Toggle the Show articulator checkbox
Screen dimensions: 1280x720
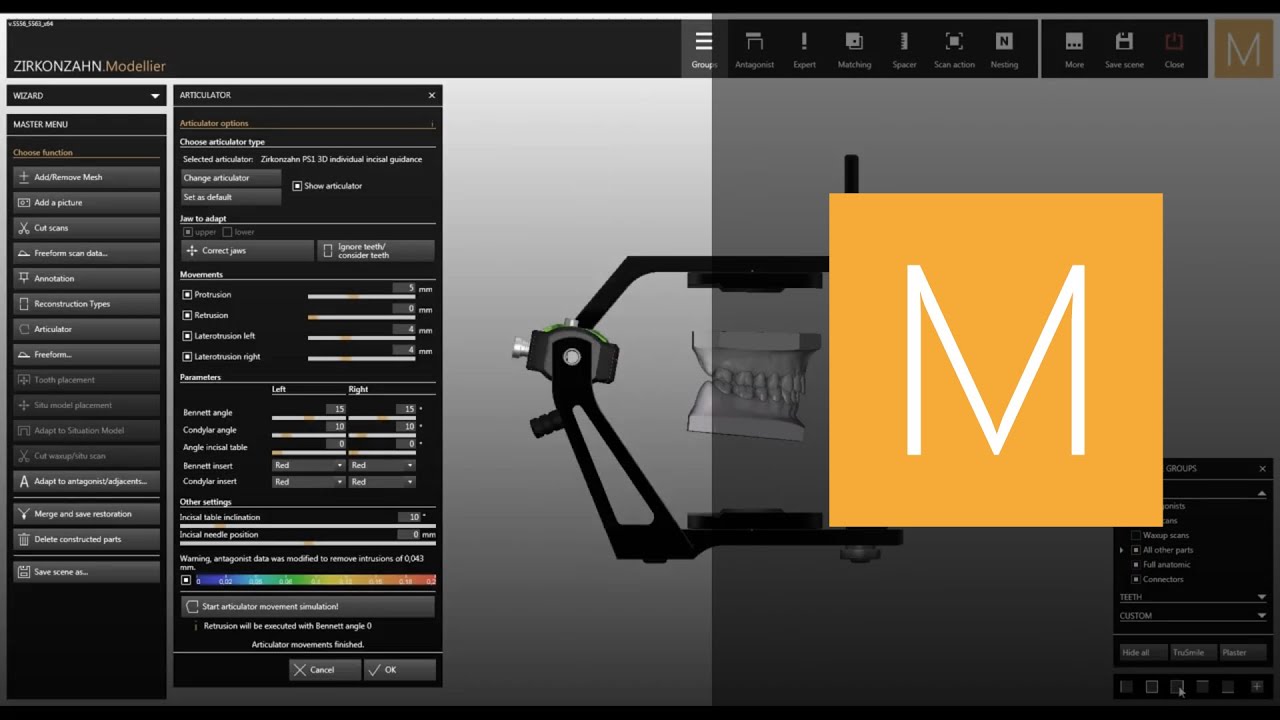coord(297,186)
